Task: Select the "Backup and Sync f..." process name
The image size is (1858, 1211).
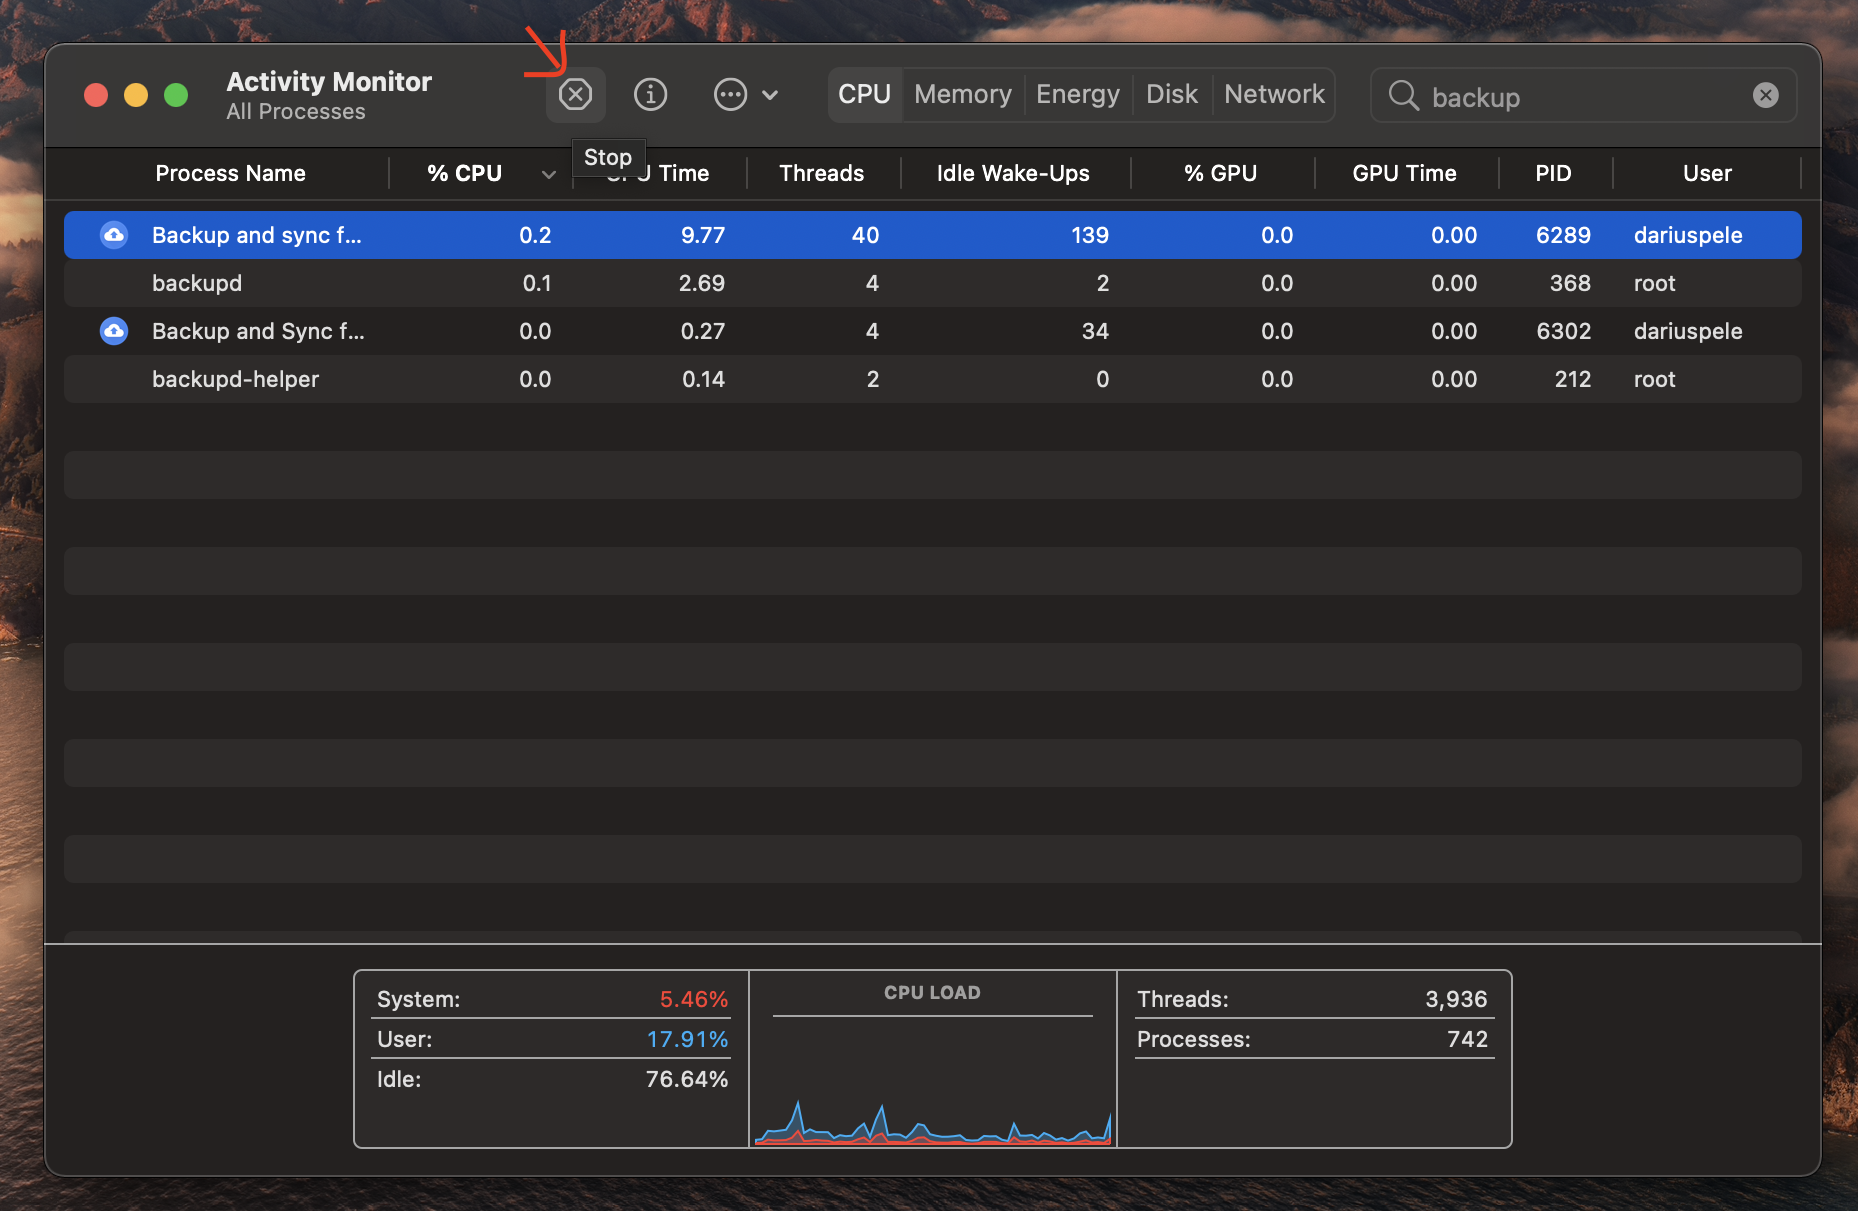Action: point(258,331)
